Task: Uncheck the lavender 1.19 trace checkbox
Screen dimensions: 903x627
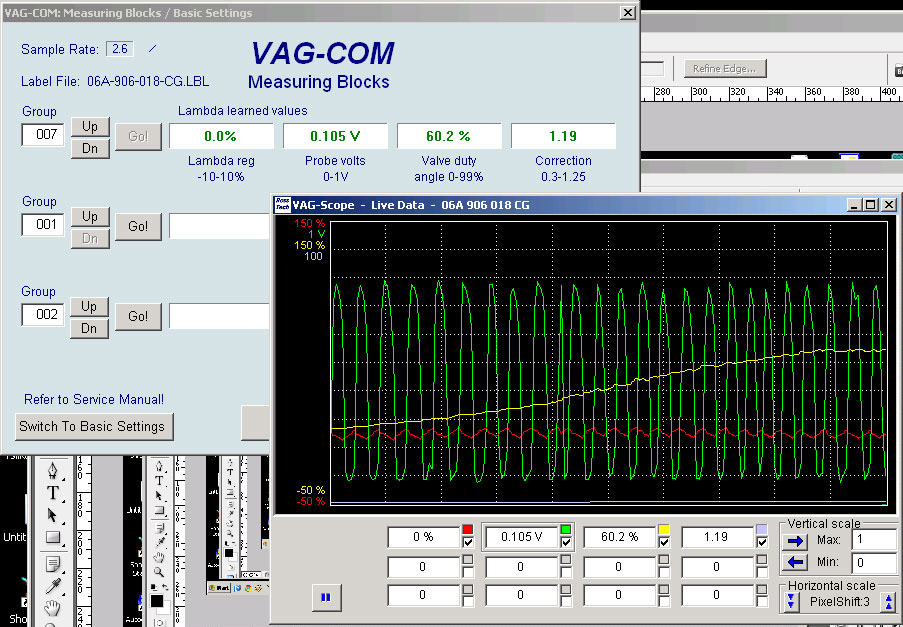Action: tap(762, 542)
